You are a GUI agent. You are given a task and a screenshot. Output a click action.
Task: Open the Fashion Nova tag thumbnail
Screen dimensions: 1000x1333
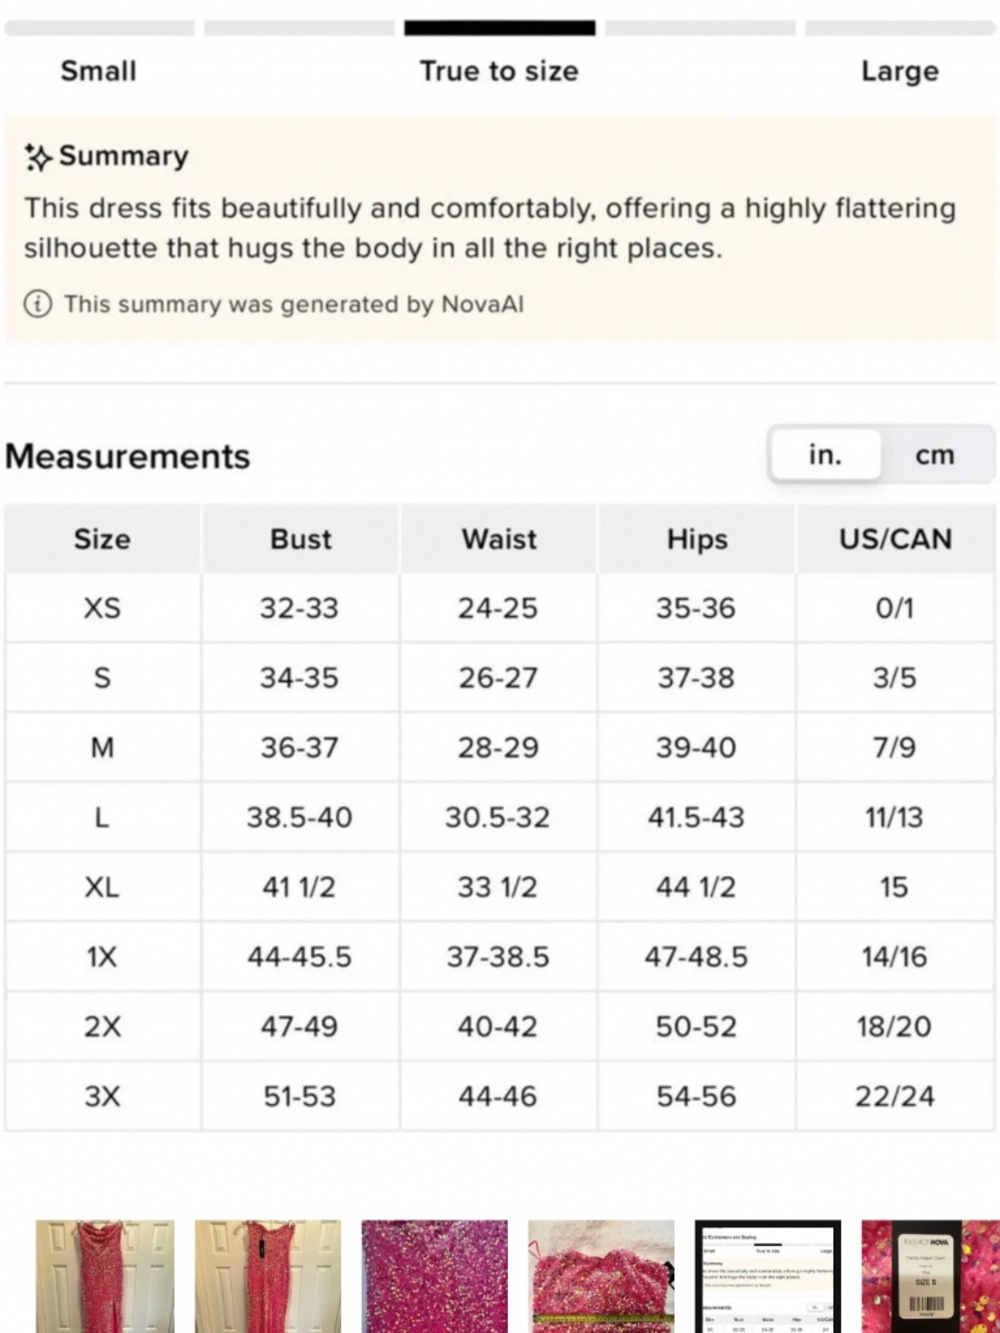pyautogui.click(x=930, y=1276)
